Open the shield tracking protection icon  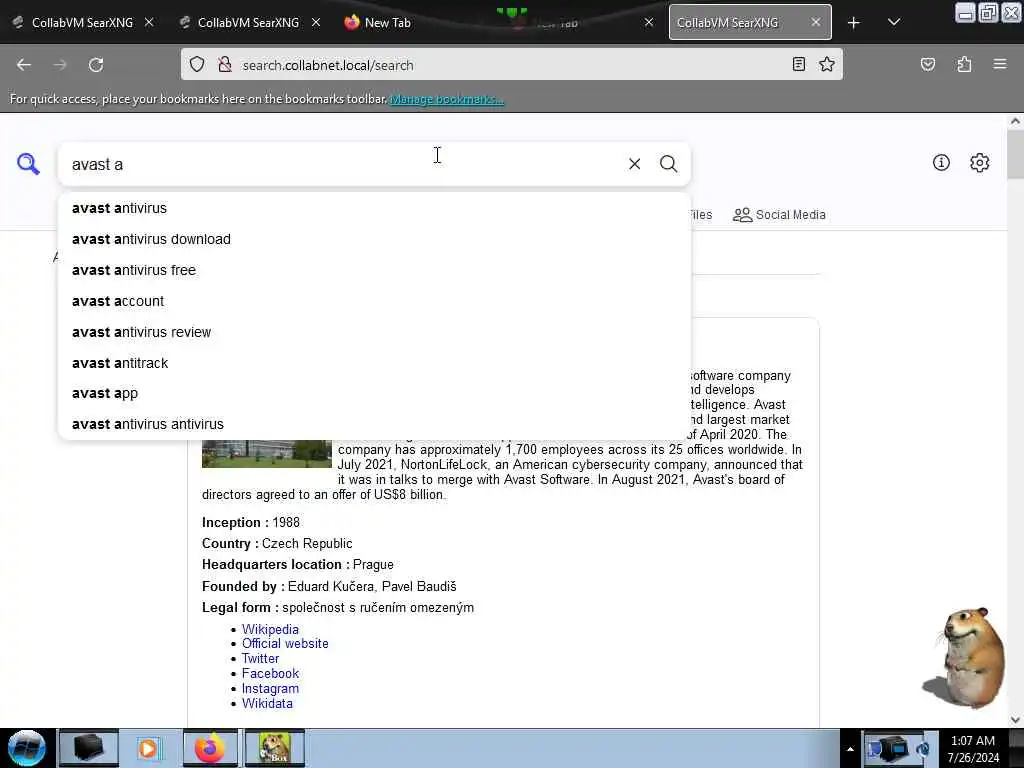197,64
